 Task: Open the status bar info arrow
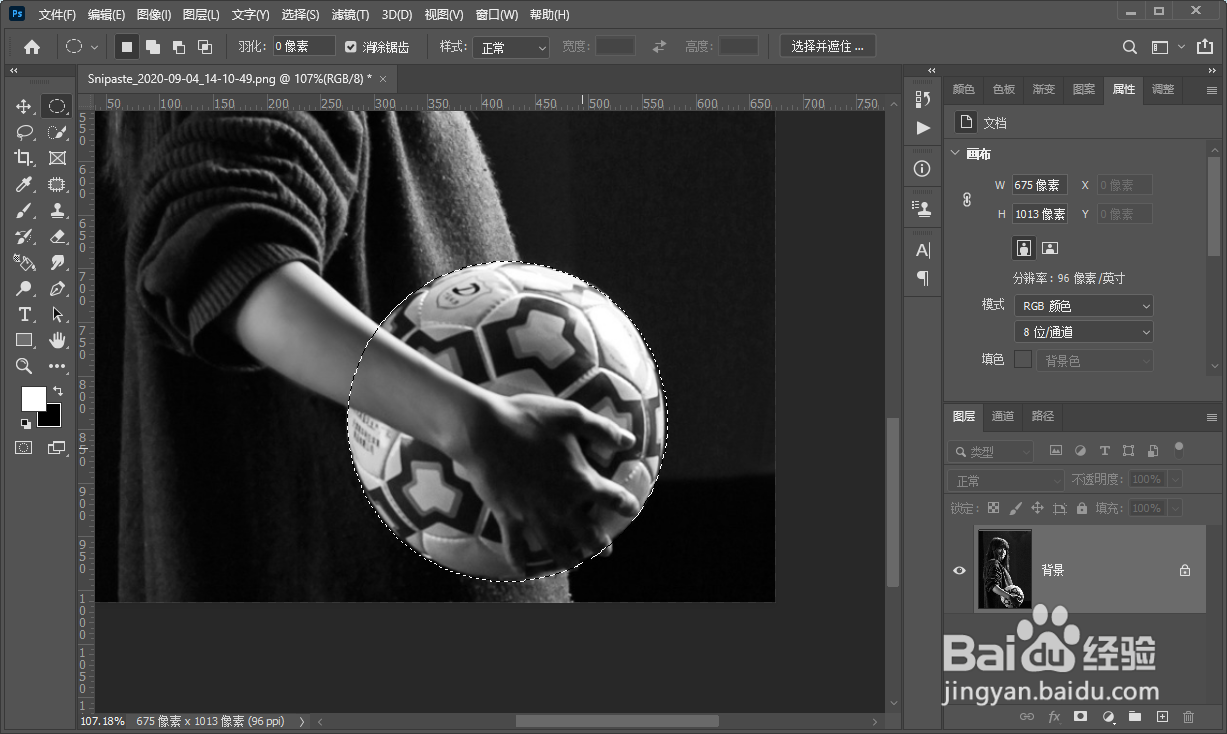pyautogui.click(x=302, y=721)
